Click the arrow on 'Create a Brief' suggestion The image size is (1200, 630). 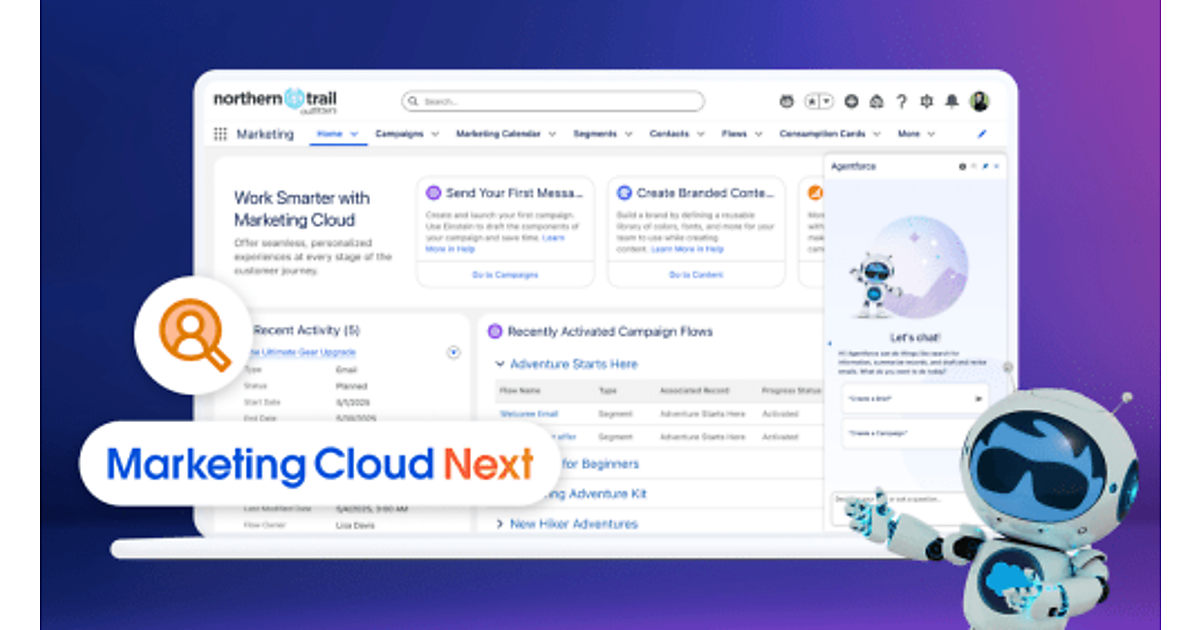978,398
